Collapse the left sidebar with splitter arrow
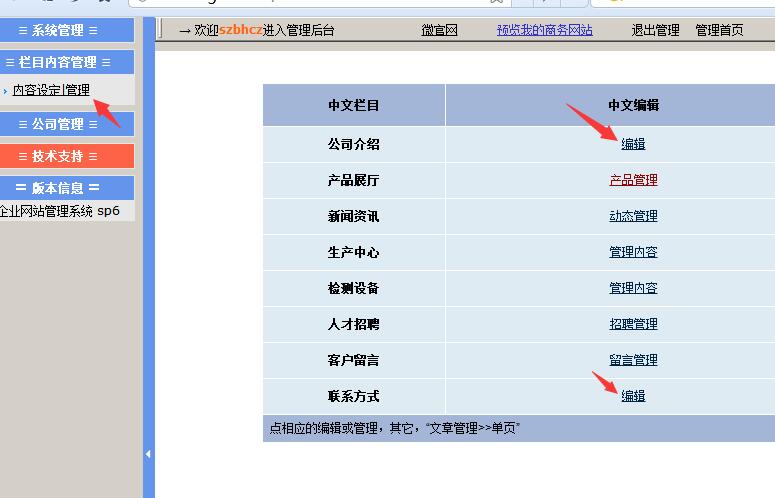Image resolution: width=775 pixels, height=498 pixels. pos(148,454)
